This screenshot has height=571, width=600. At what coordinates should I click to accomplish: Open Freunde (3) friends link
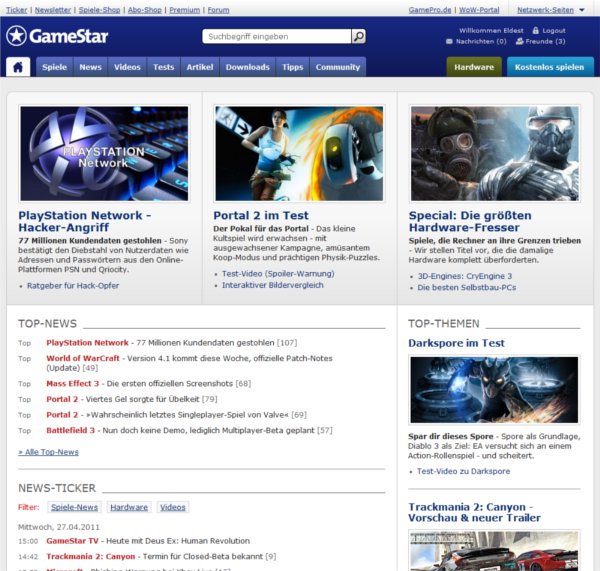click(545, 41)
